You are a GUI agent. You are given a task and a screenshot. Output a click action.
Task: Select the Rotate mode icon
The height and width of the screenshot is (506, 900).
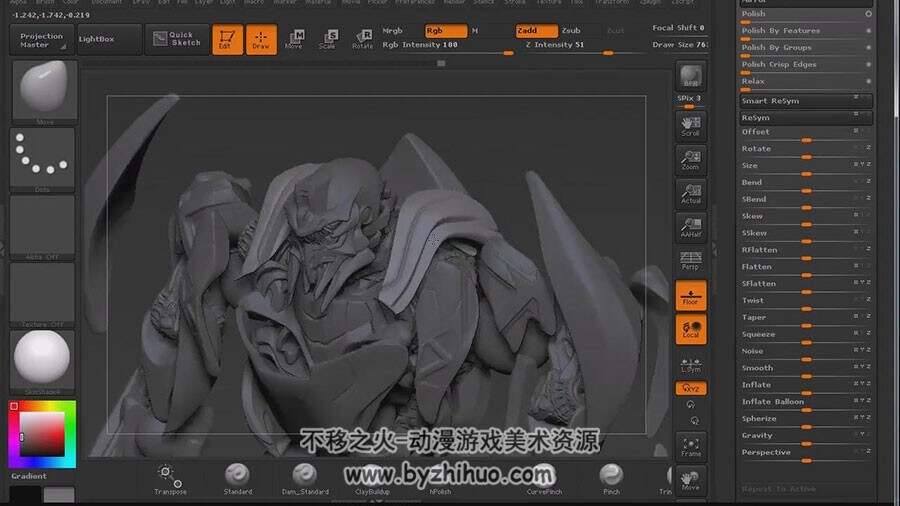click(x=363, y=40)
